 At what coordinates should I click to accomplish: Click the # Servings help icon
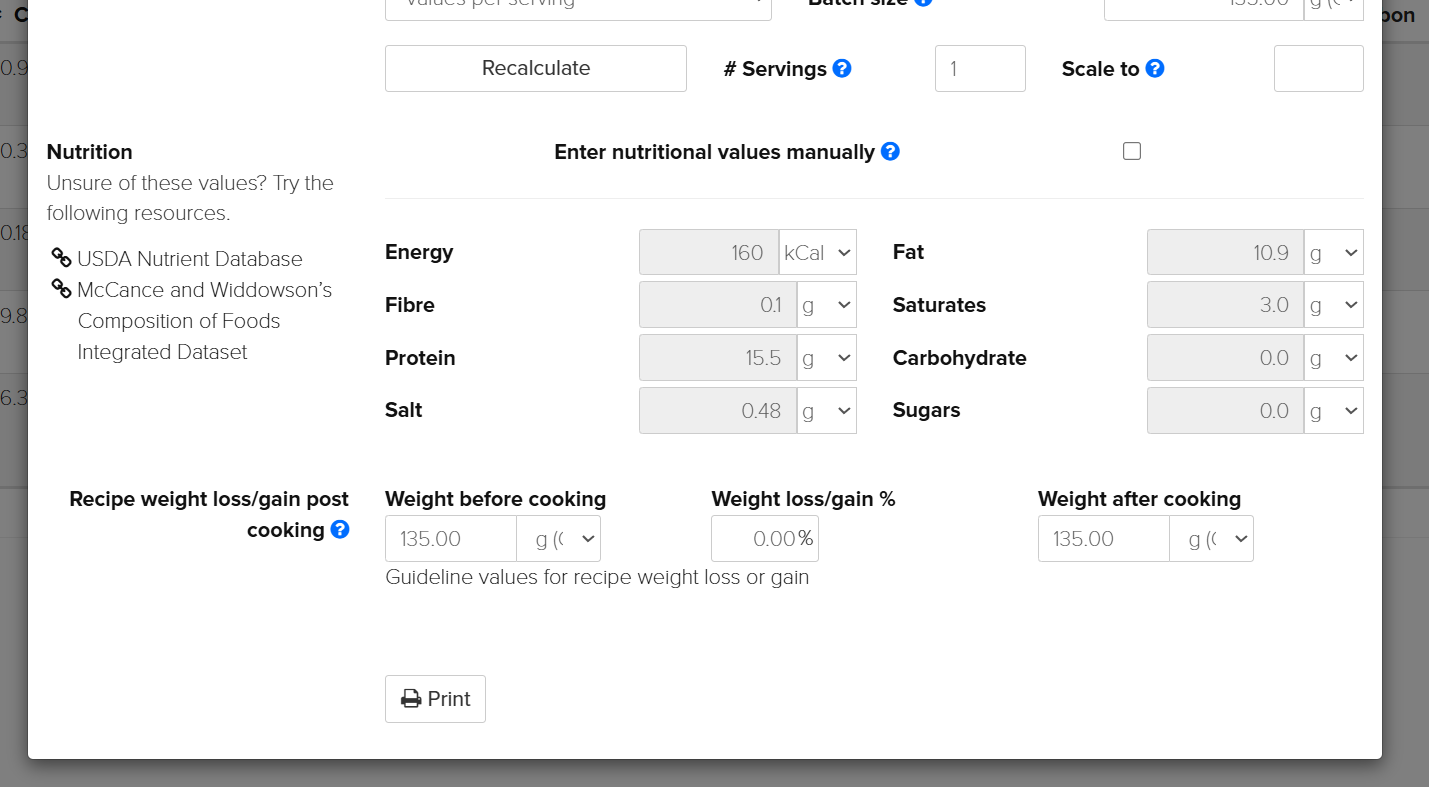[842, 69]
